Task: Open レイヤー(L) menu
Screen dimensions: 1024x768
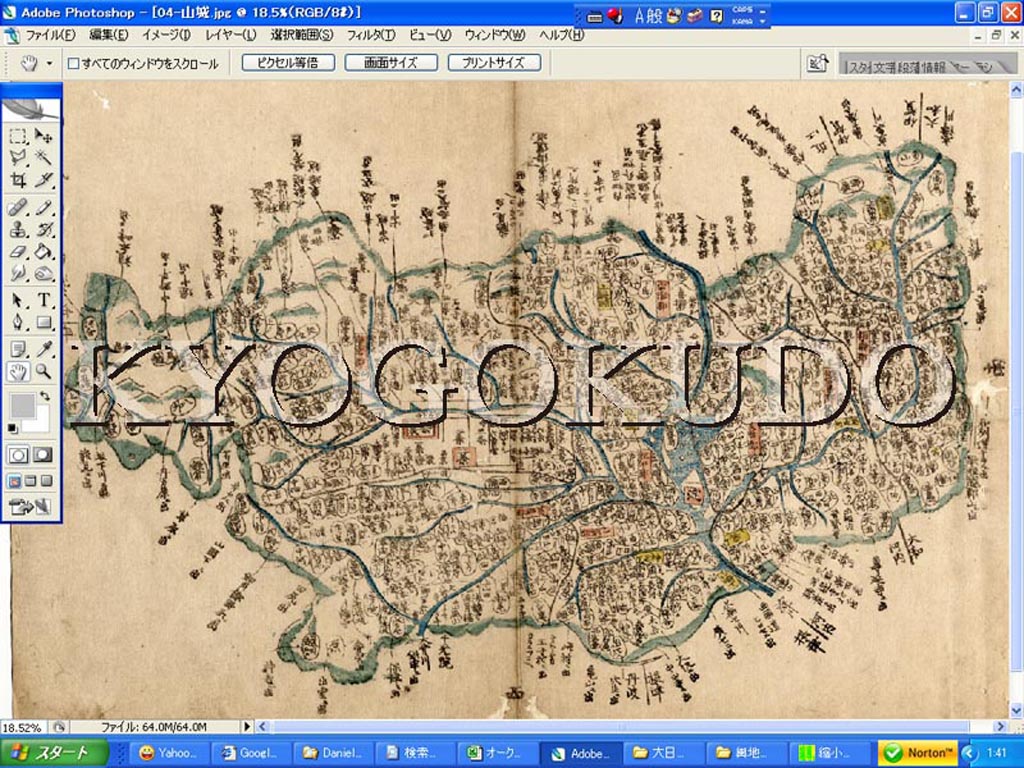Action: [x=231, y=35]
